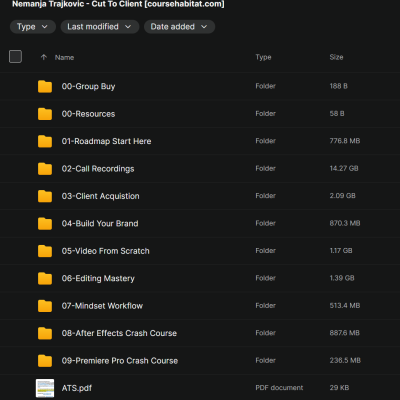Viewport: 400px width, 400px height.
Task: Select the 00-Group Buy name text
Action: pos(88,86)
